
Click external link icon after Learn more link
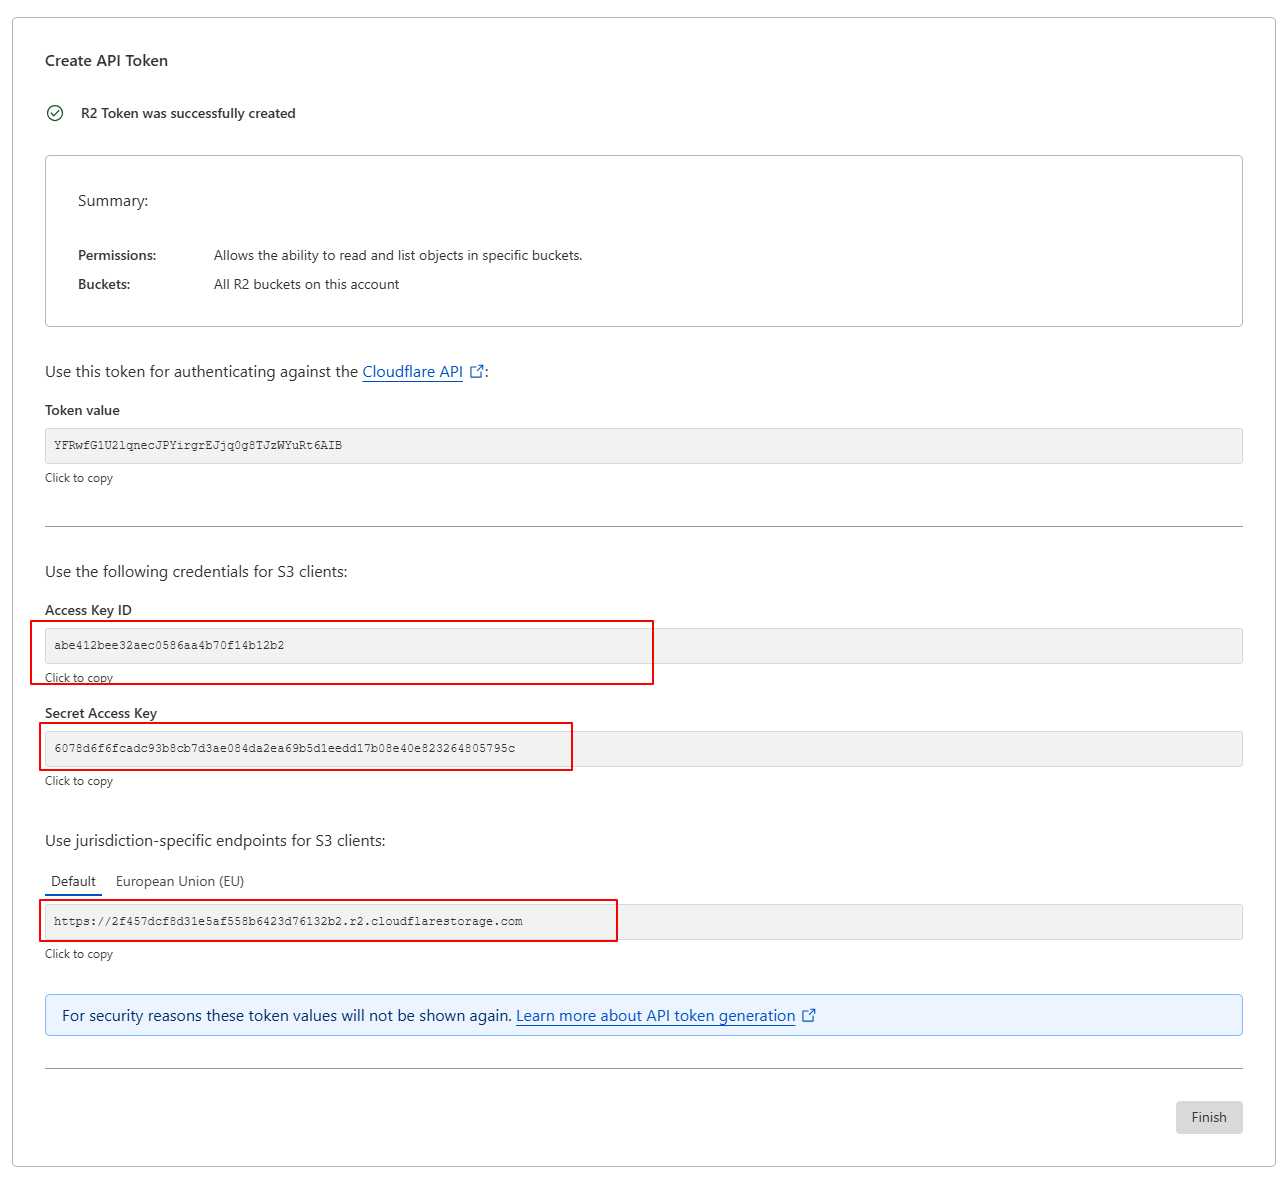click(x=809, y=1015)
